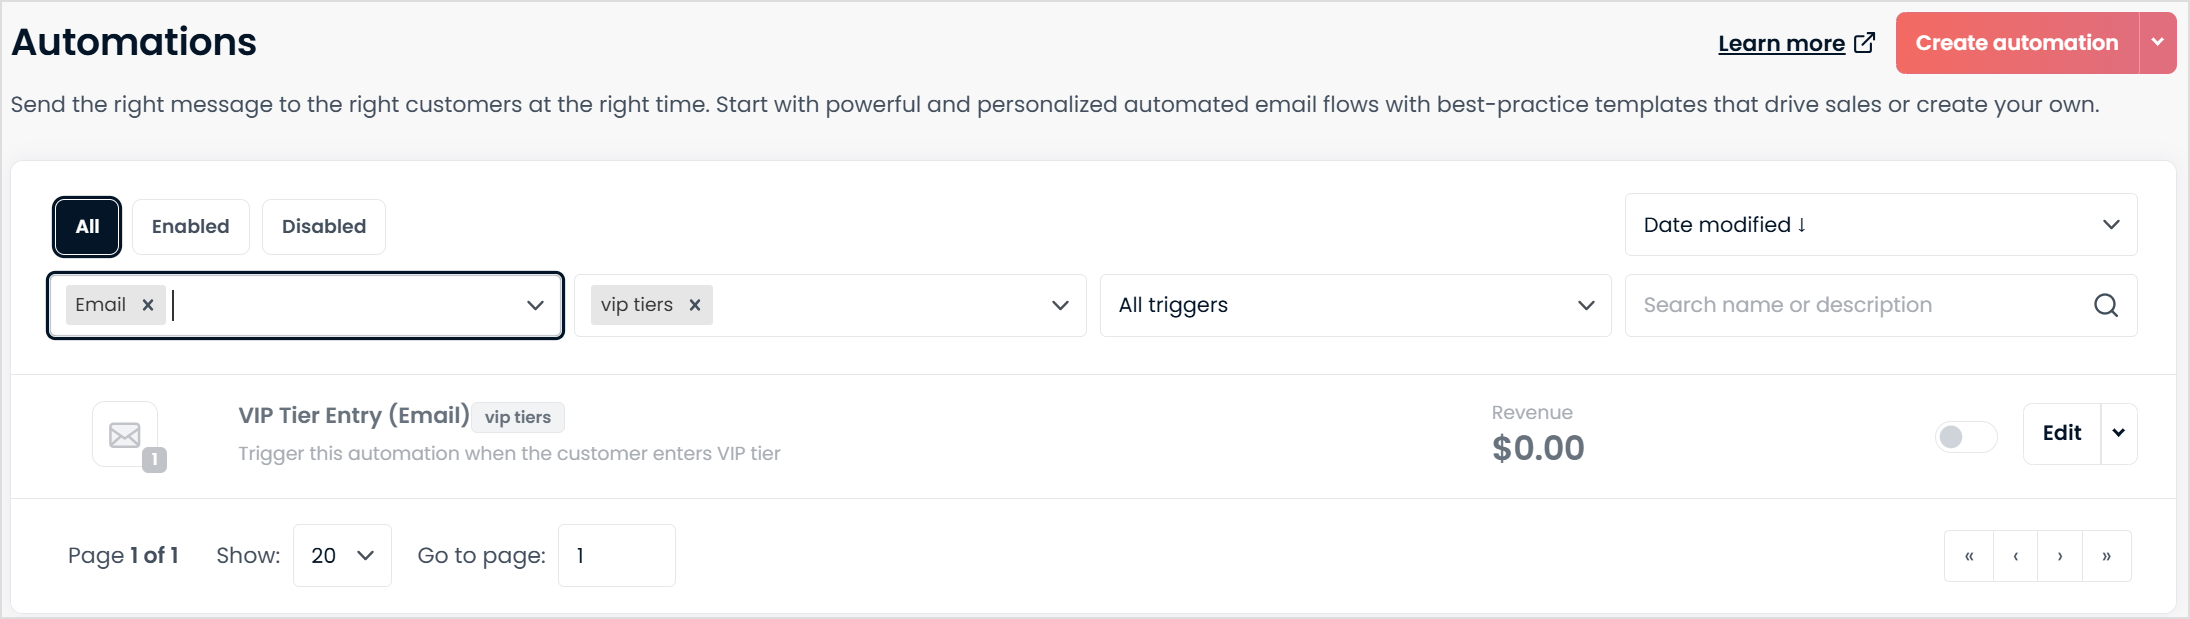Select the All filter tab
Viewport: 2190px width, 619px height.
coord(87,227)
